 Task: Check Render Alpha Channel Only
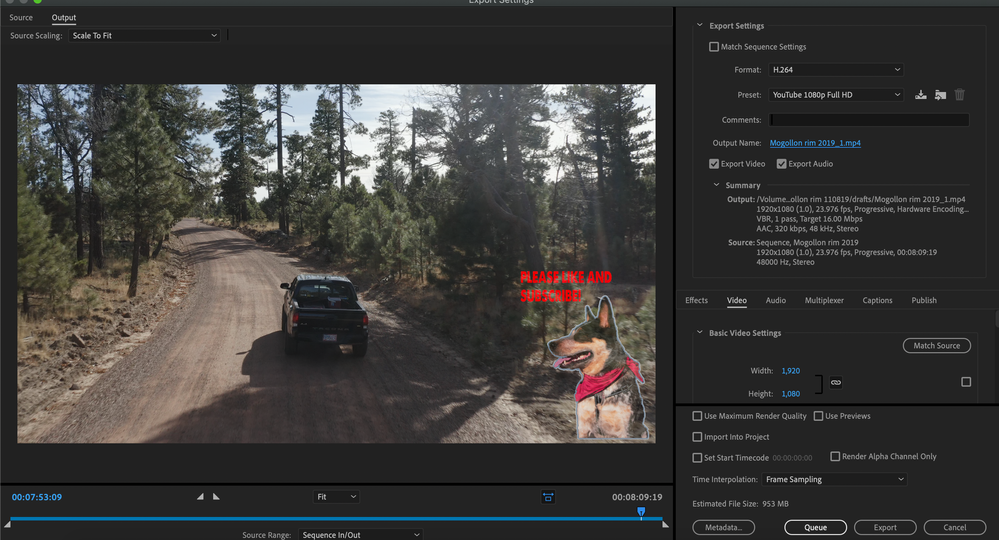835,456
